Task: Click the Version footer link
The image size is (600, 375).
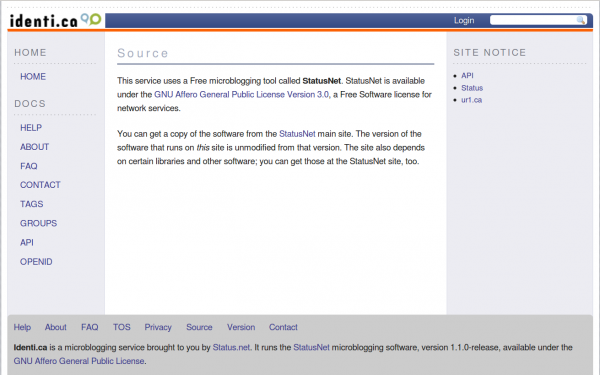Action: point(241,327)
